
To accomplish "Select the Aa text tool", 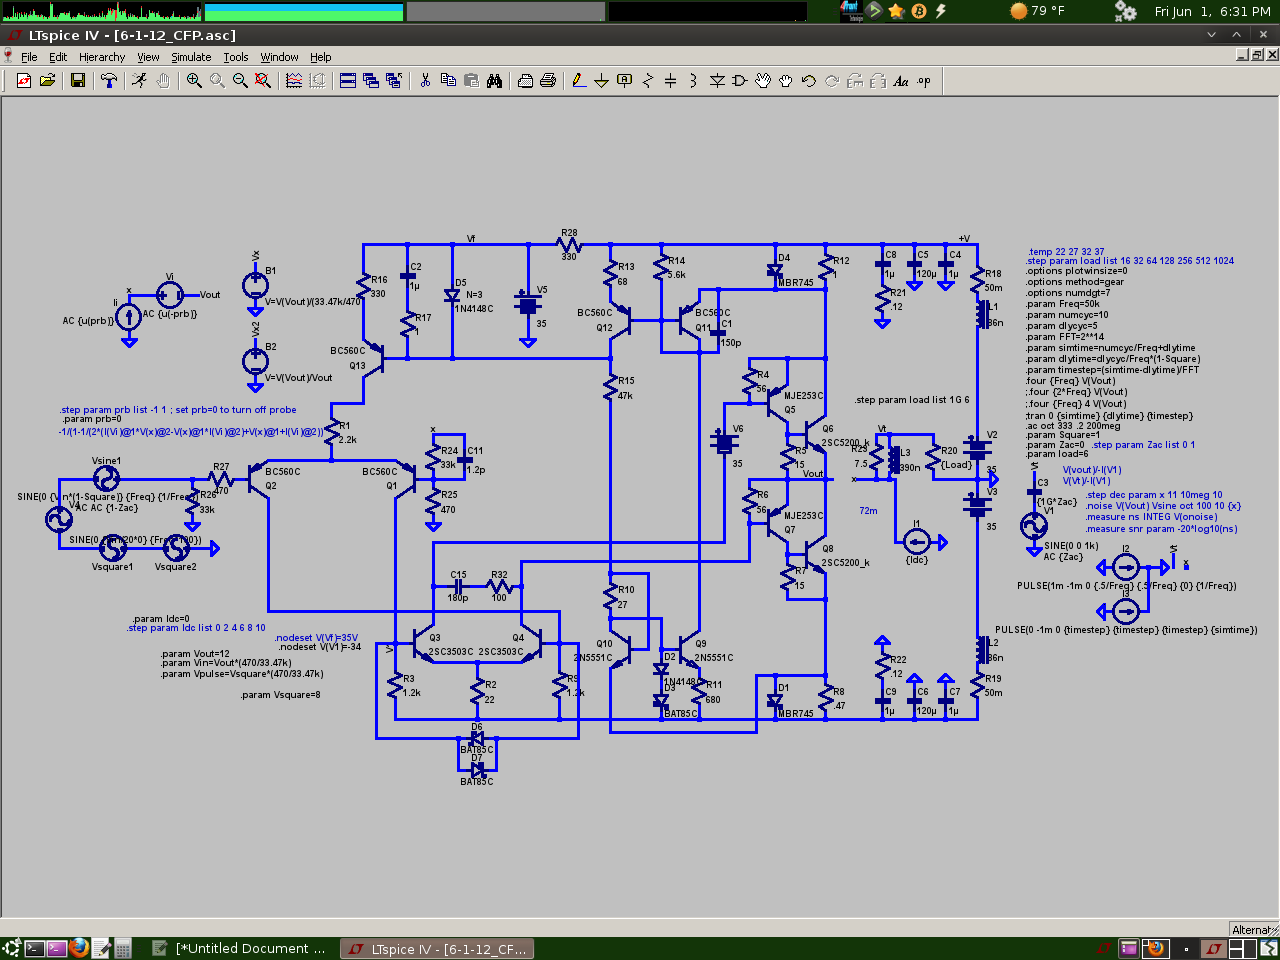I will click(x=901, y=80).
